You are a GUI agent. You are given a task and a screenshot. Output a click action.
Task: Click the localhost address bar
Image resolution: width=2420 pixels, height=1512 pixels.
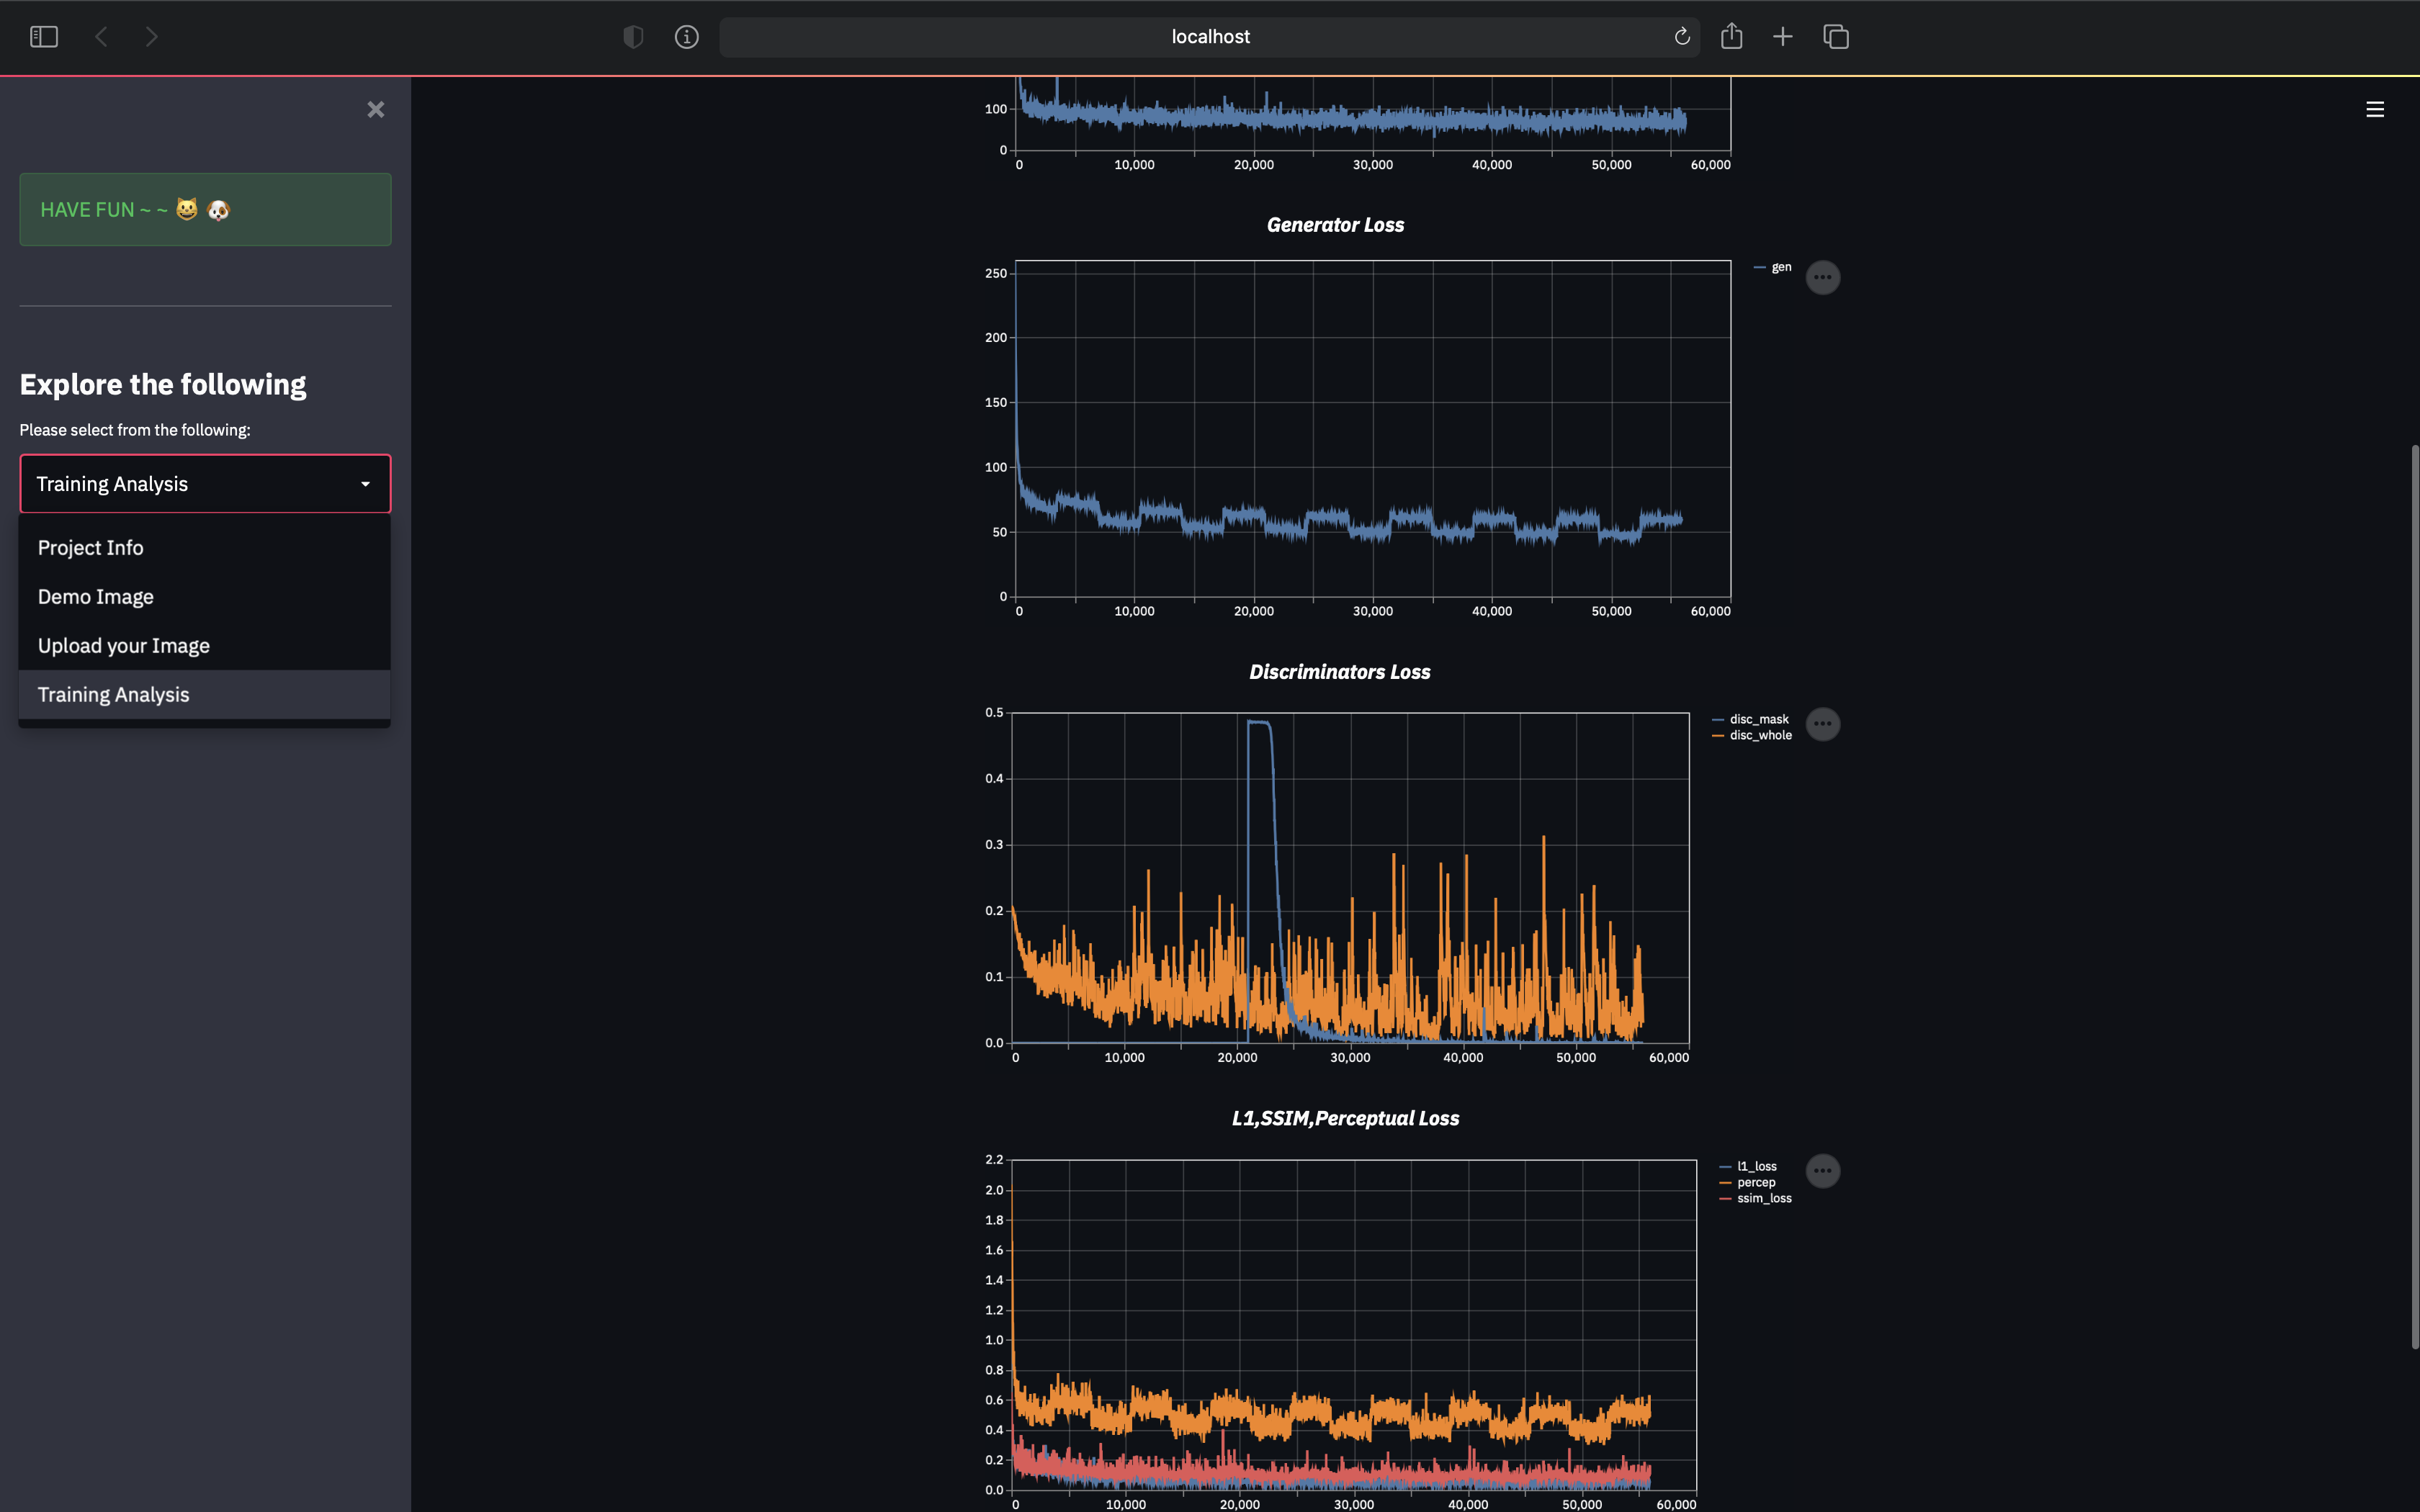1210,37
